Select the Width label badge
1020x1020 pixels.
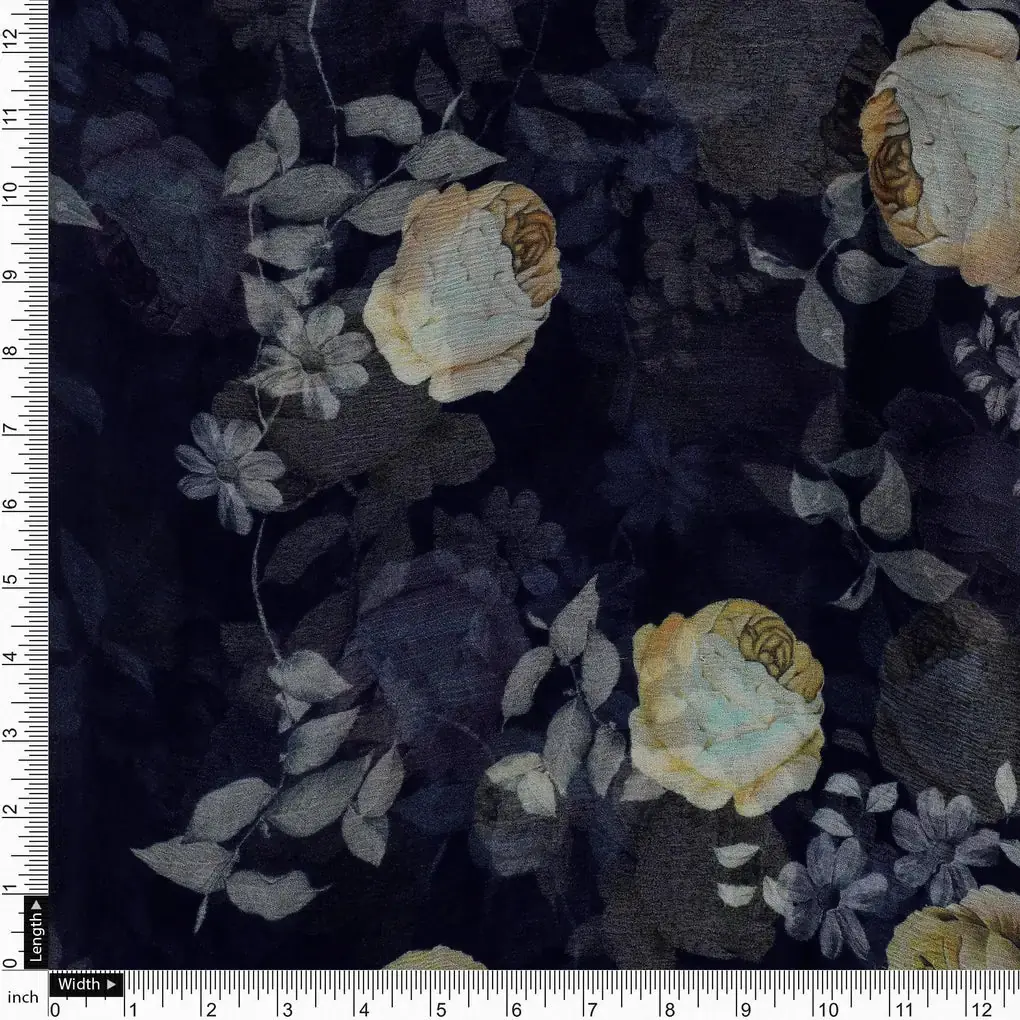[80, 984]
